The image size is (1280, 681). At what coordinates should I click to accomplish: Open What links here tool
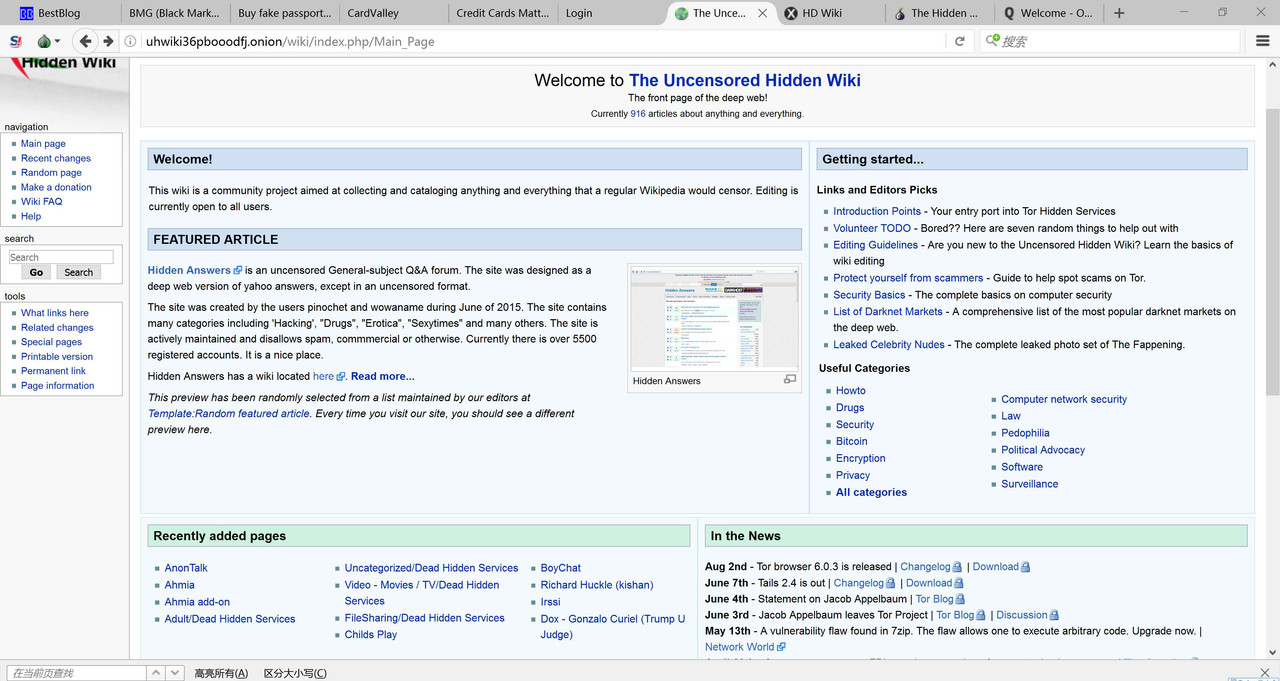(55, 313)
